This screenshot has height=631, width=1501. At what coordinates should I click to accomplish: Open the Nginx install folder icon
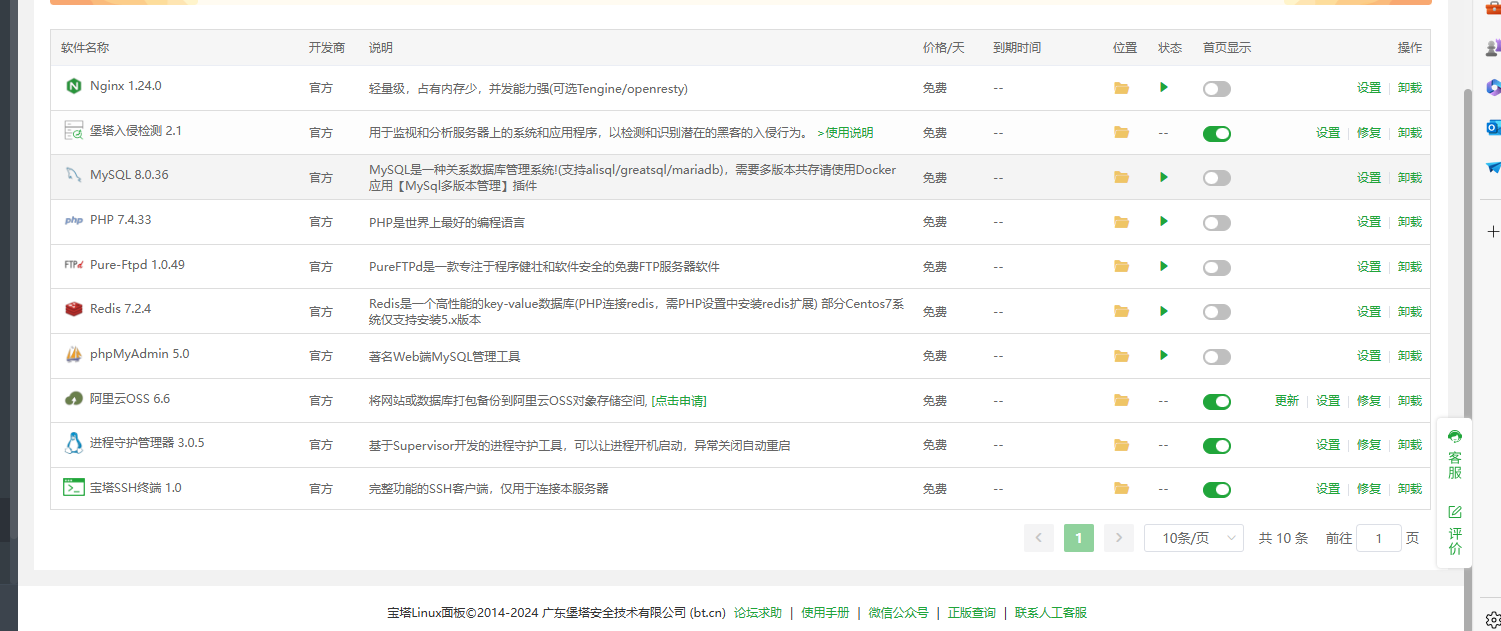(x=1121, y=88)
